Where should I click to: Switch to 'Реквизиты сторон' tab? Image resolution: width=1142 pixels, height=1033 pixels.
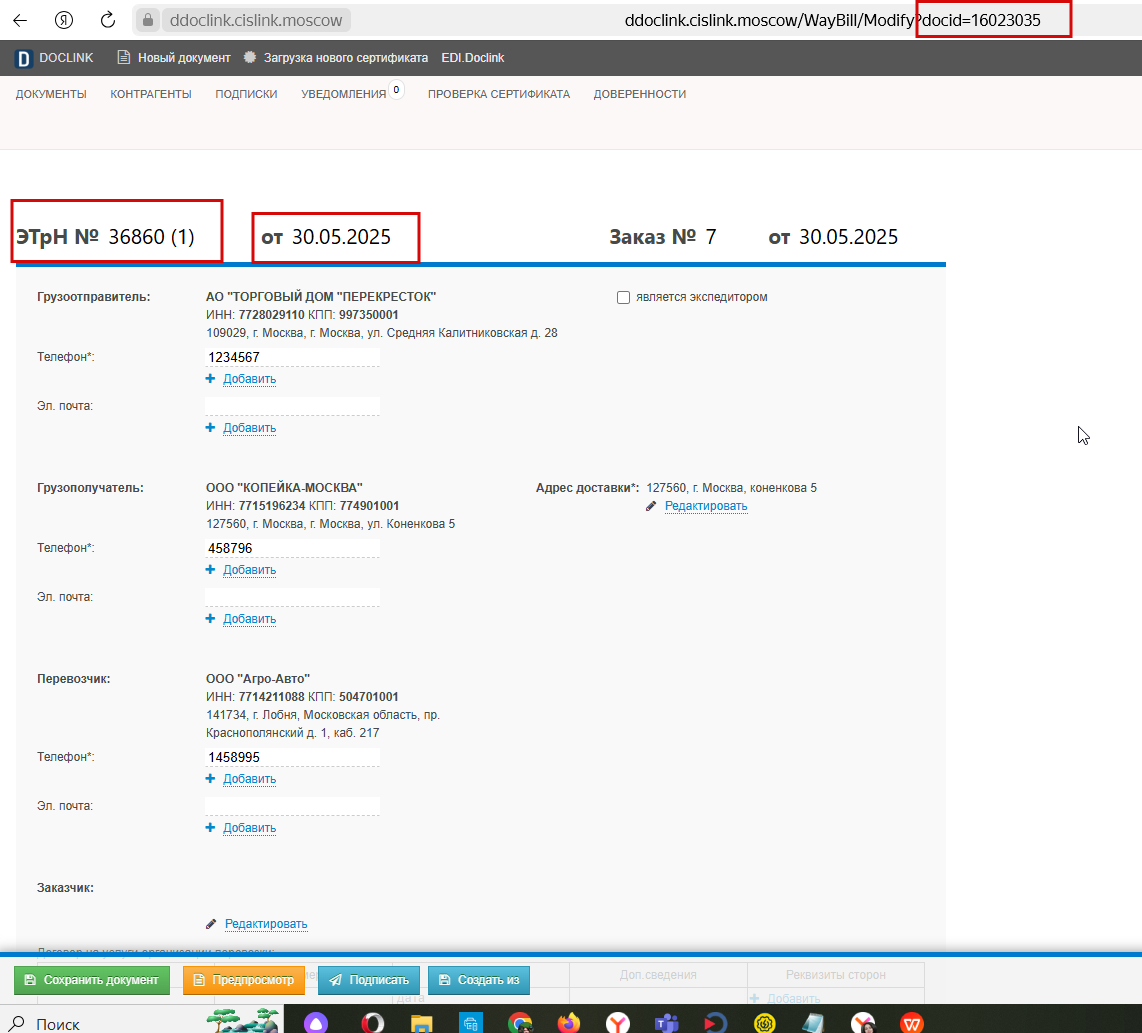pyautogui.click(x=835, y=975)
